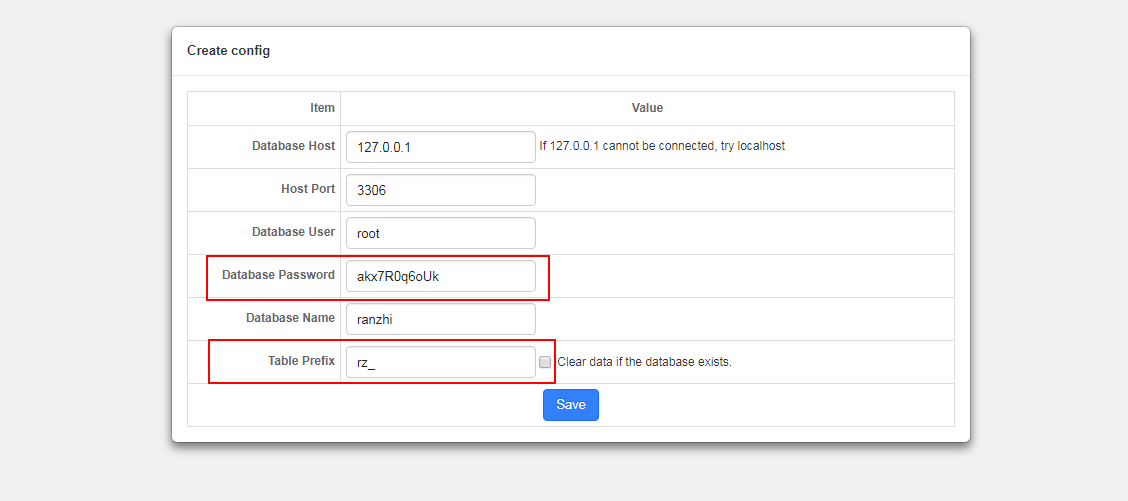Click the empty Item cell left of Save
This screenshot has height=501, width=1128.
[264, 405]
